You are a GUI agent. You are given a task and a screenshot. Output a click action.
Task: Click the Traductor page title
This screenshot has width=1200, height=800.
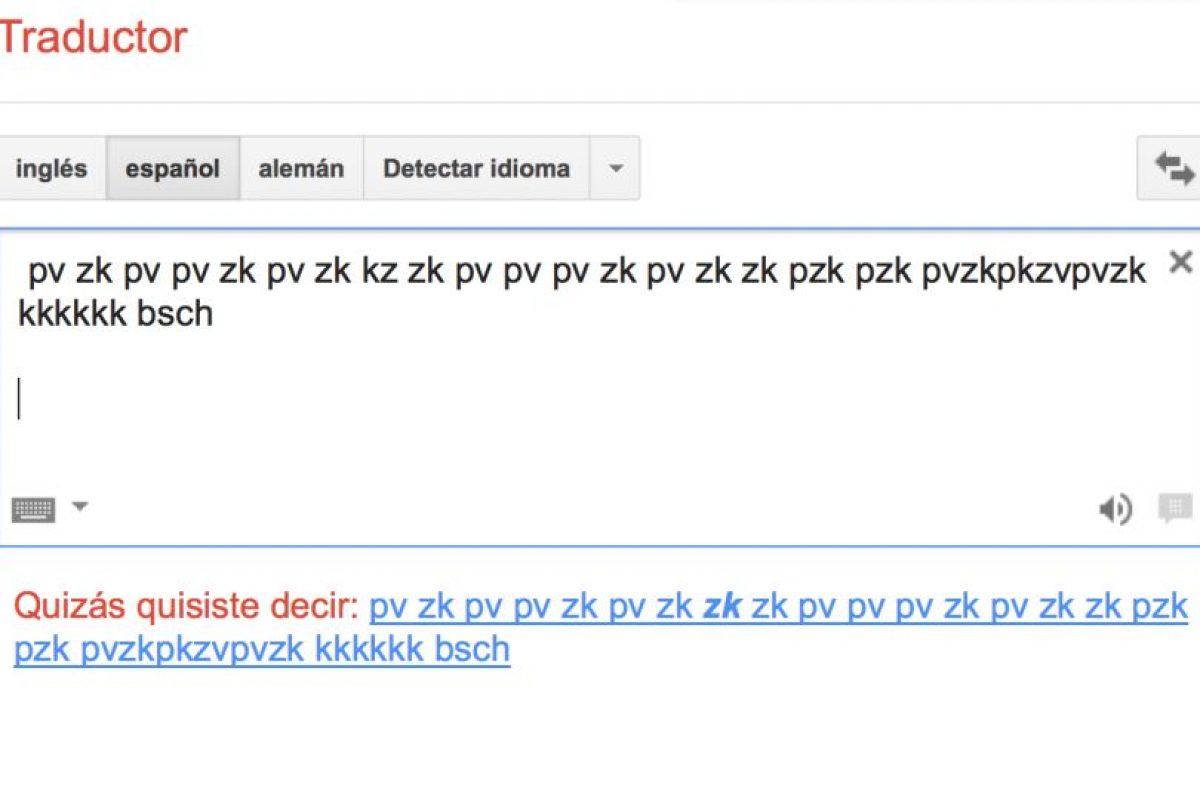(93, 38)
